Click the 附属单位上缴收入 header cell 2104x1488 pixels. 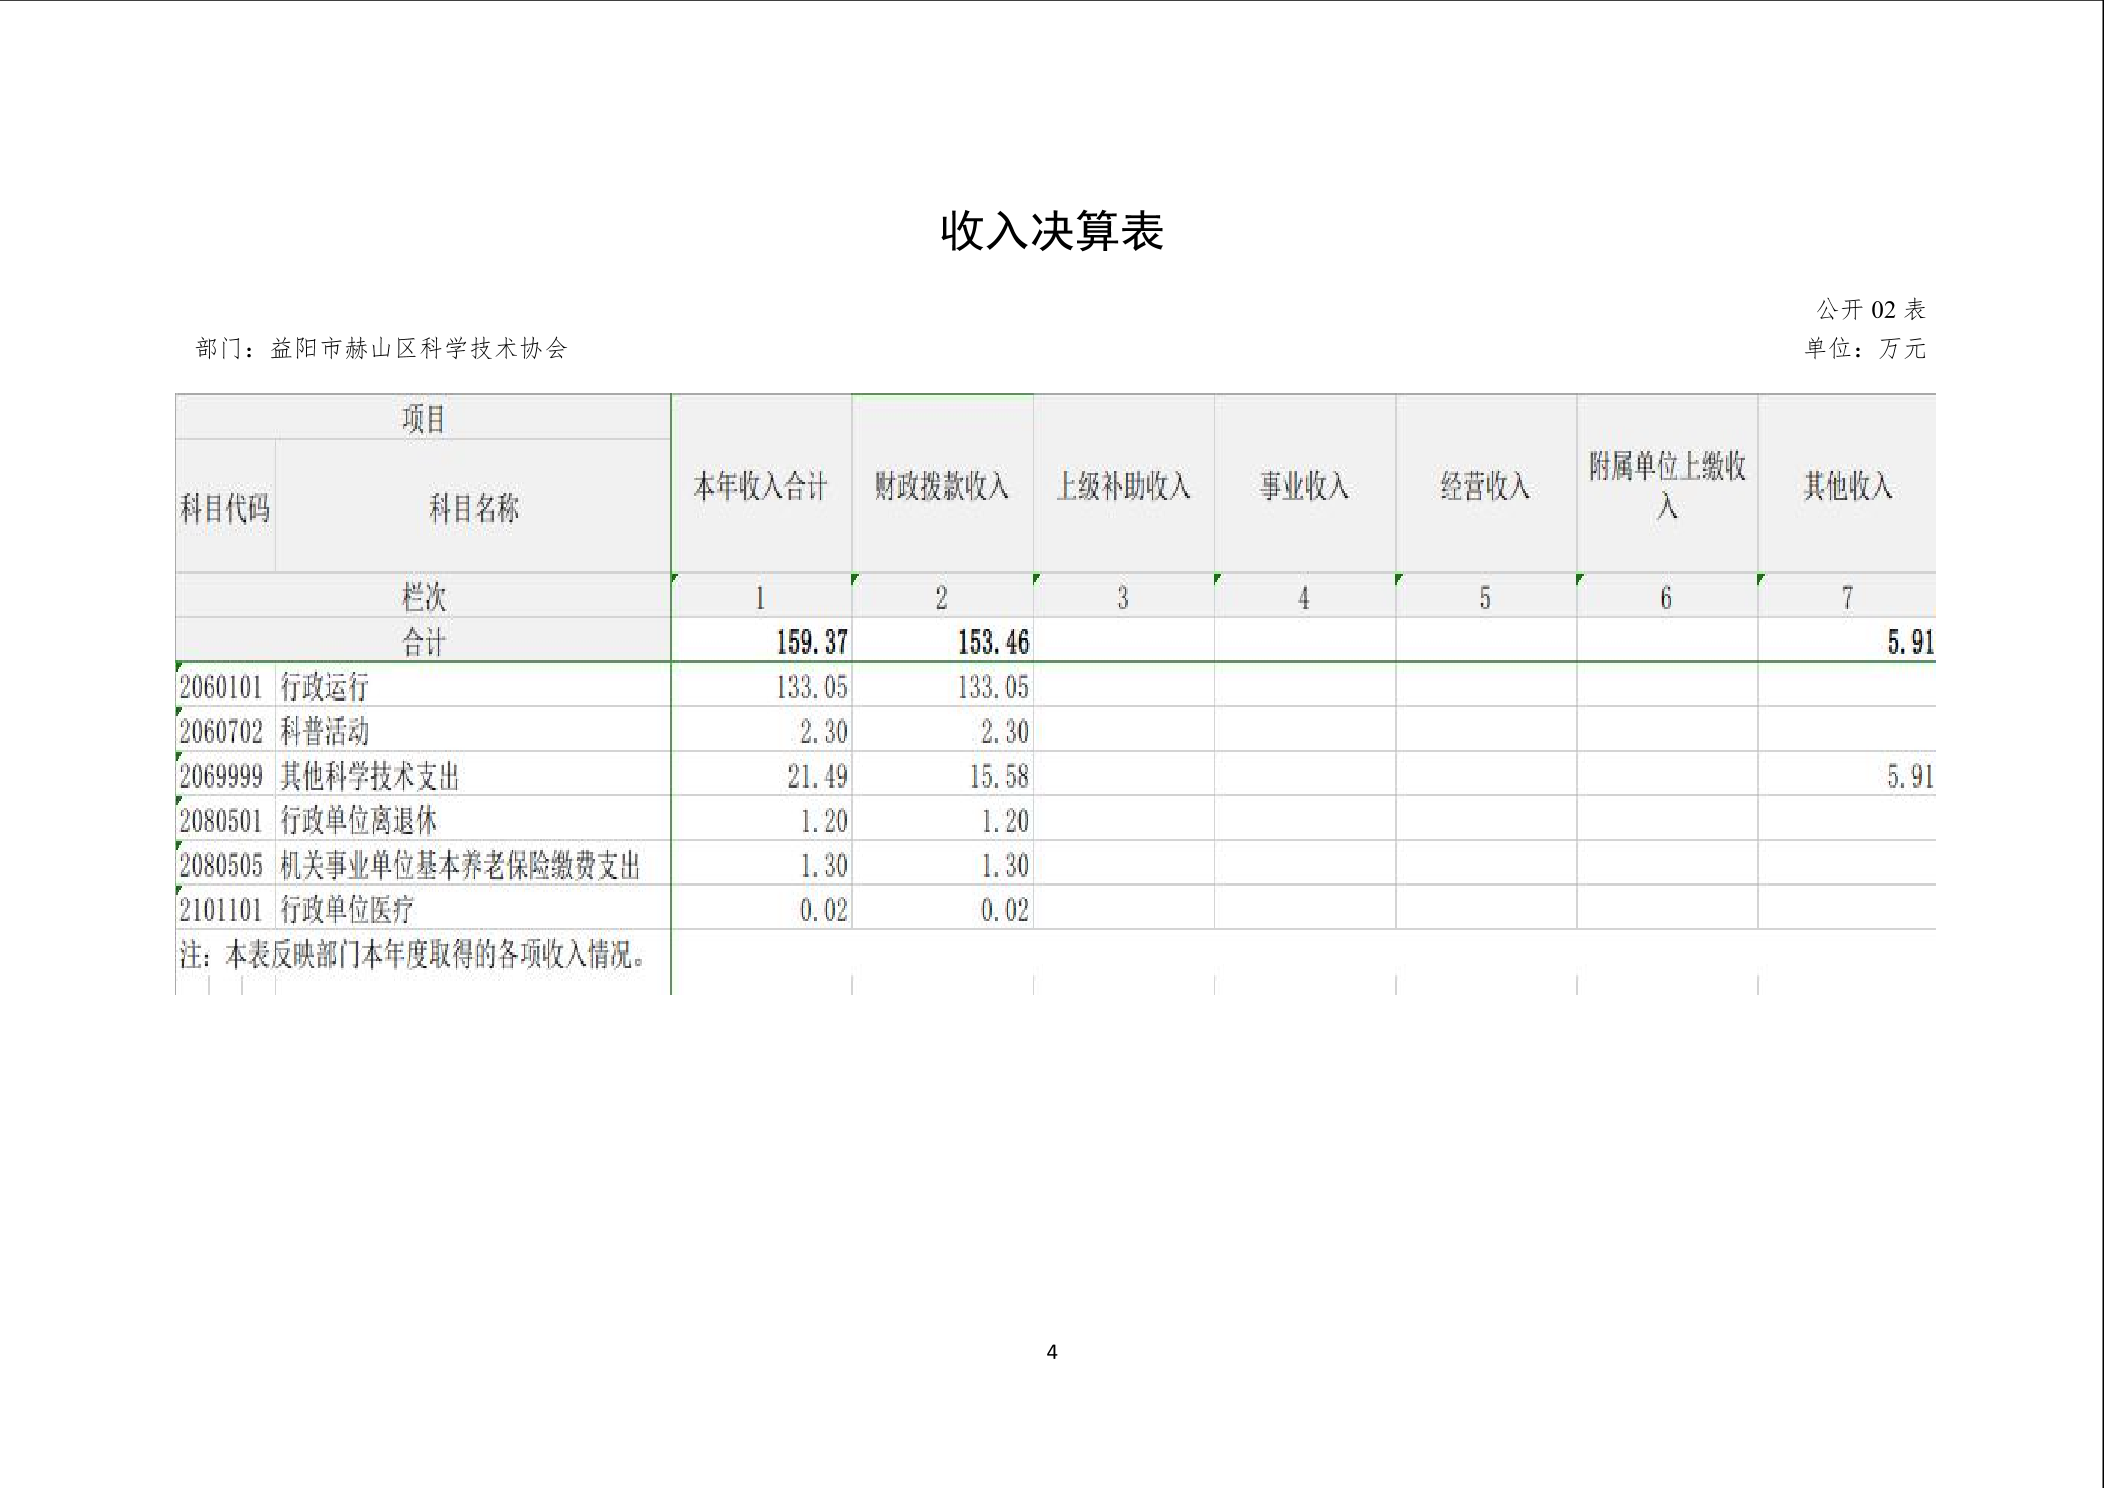click(1666, 484)
